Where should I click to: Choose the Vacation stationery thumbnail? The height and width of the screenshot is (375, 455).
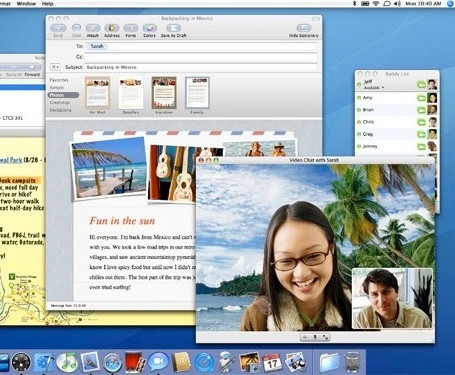pos(164,93)
